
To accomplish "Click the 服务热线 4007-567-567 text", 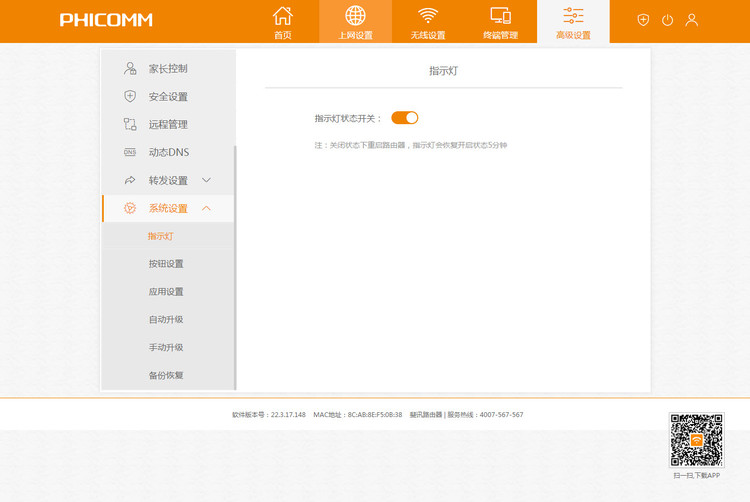I will [x=485, y=415].
